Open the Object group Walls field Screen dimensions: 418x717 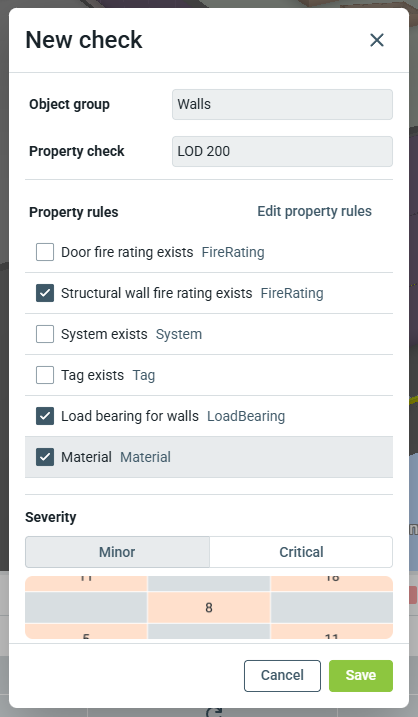point(282,104)
